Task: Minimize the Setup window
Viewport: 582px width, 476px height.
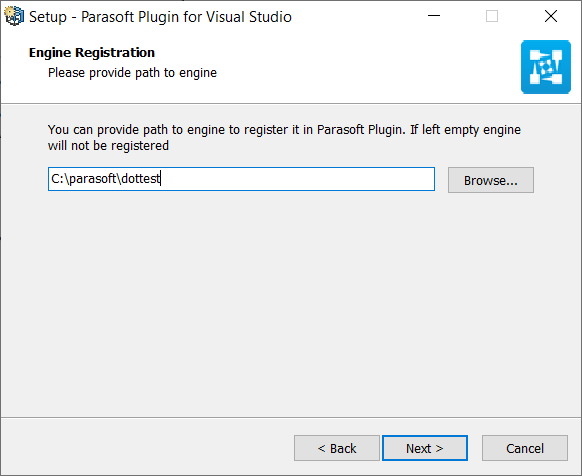Action: (x=434, y=16)
